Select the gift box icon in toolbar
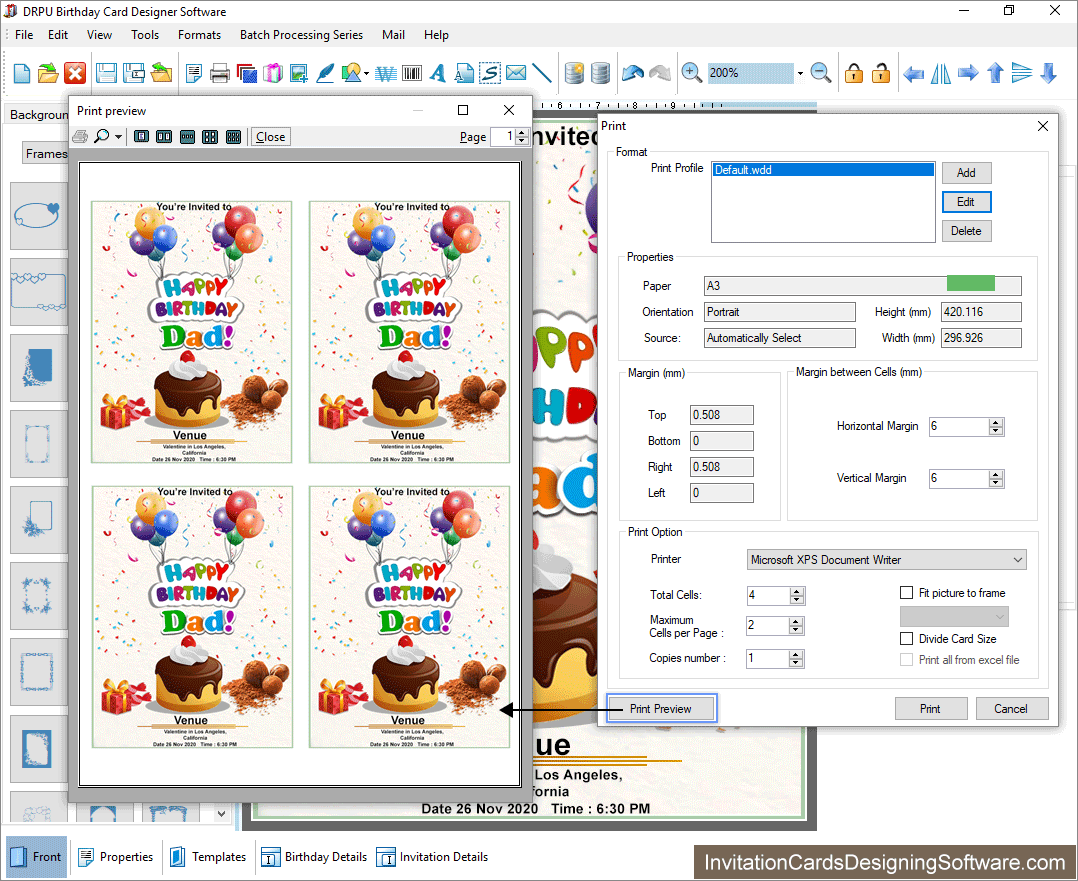Screen dimensions: 1078x881 click(x=272, y=73)
